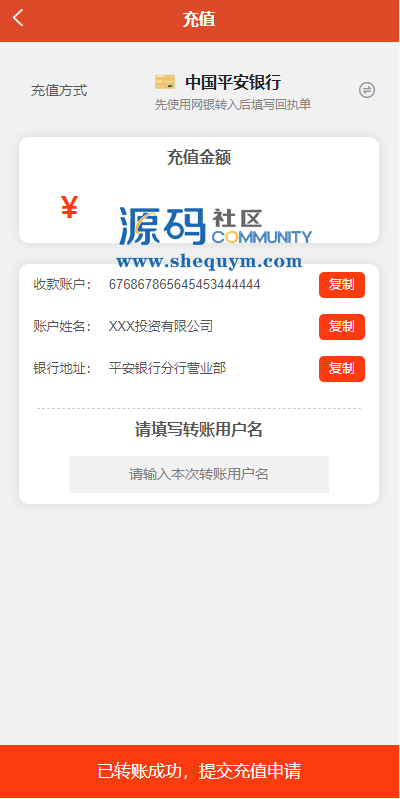Copy the 账户姓名 account name
This screenshot has height=799, width=400.
342,327
